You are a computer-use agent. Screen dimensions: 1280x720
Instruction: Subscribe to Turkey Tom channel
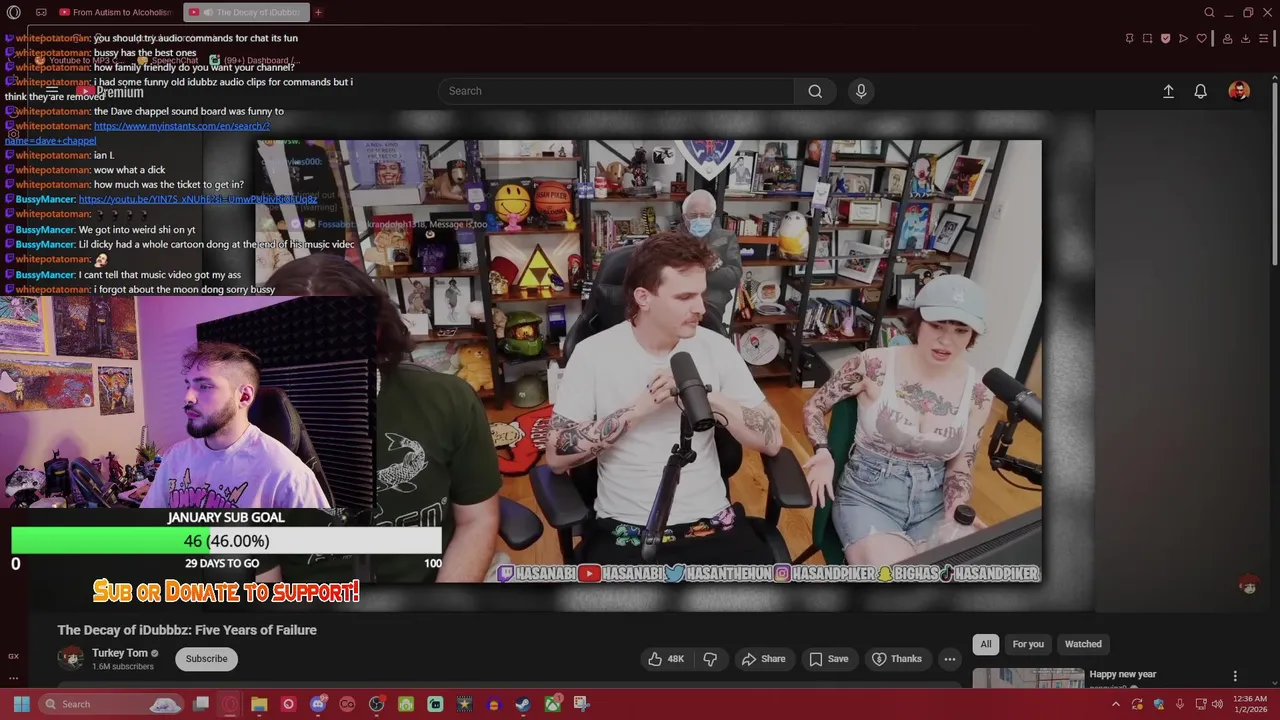(x=206, y=659)
